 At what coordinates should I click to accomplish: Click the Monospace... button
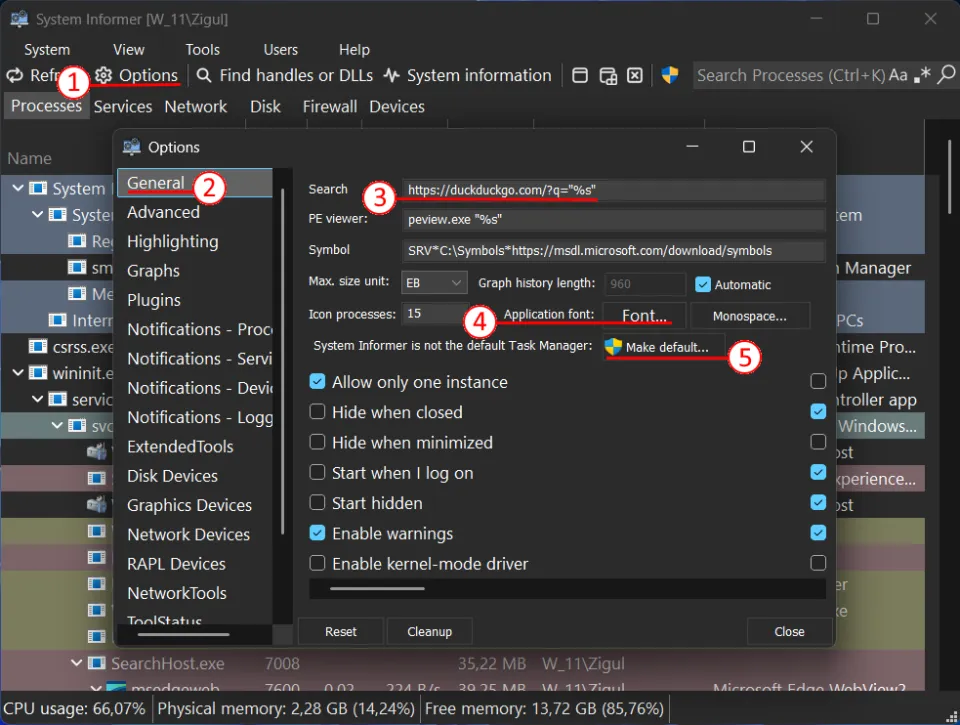pos(750,316)
